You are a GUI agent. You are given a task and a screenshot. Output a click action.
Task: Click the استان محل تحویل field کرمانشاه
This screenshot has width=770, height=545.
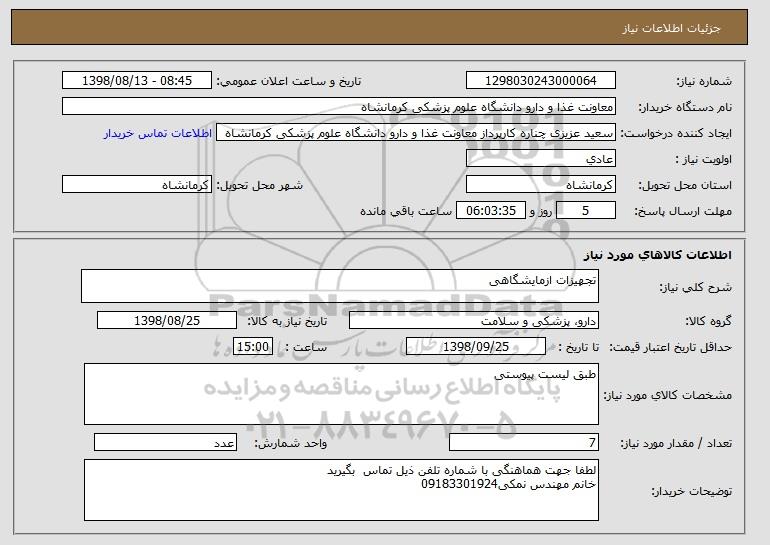point(541,185)
